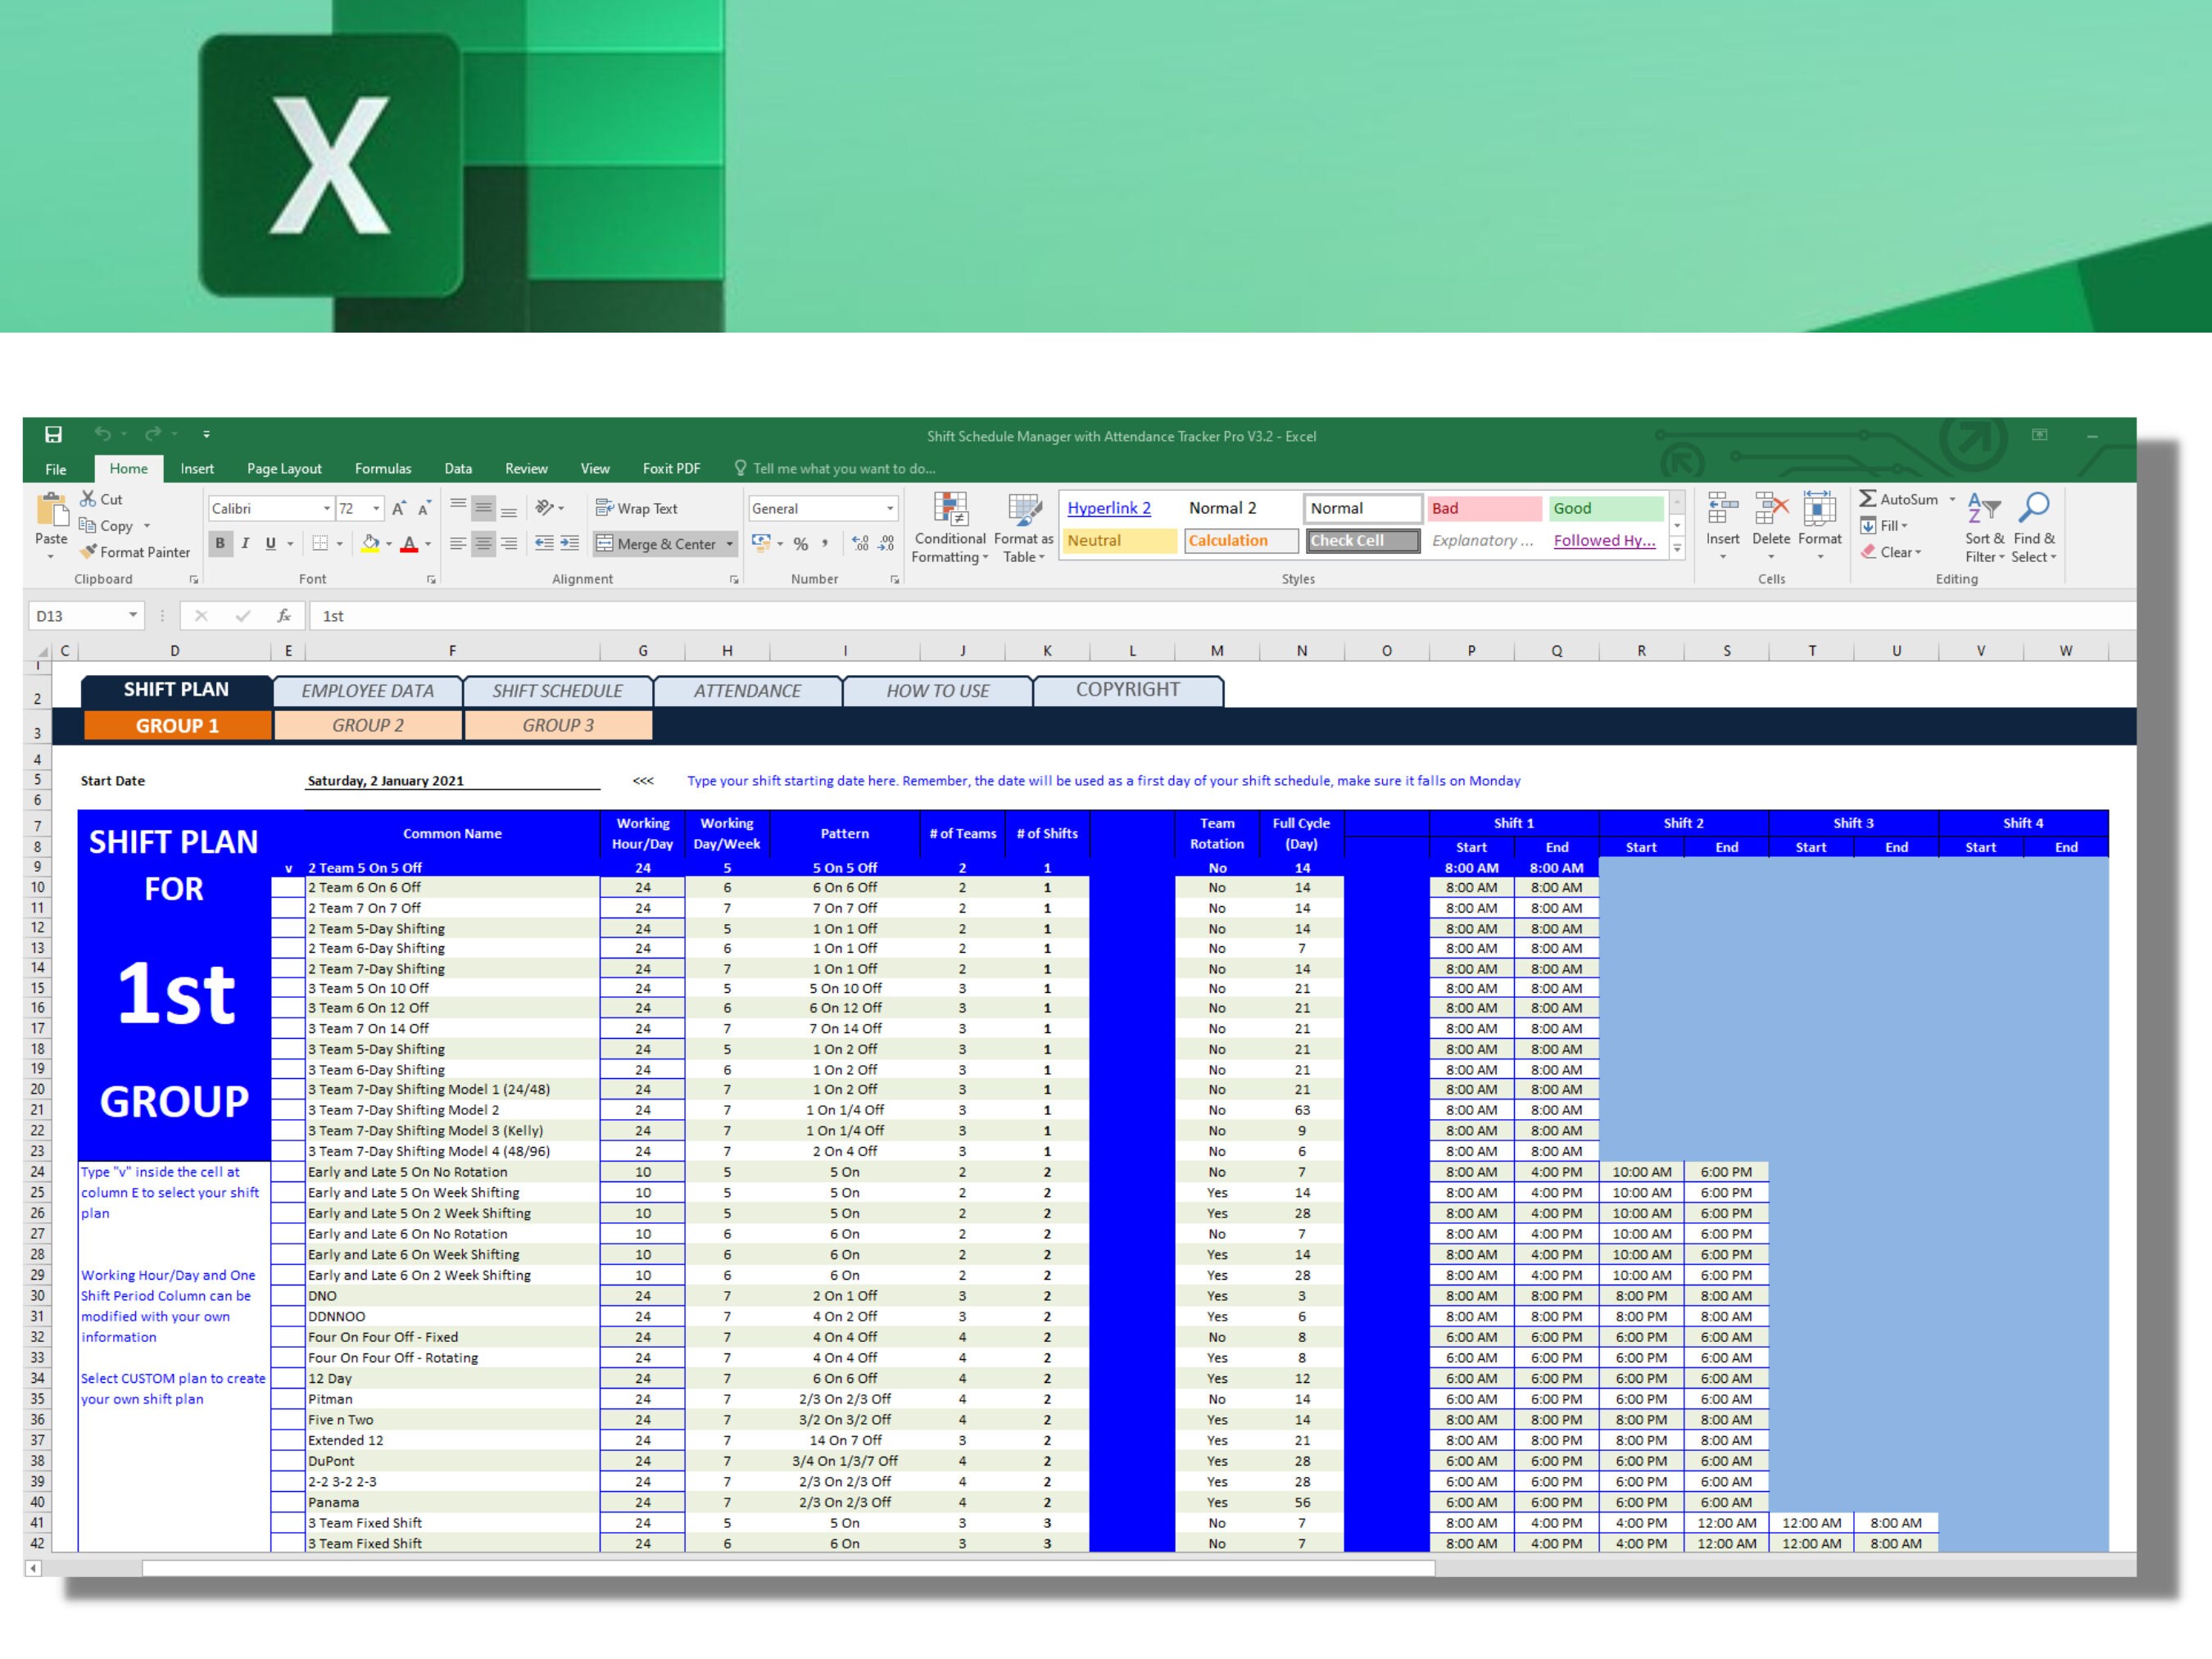
Task: Switch to the Formulas ribbon tab
Action: [383, 468]
